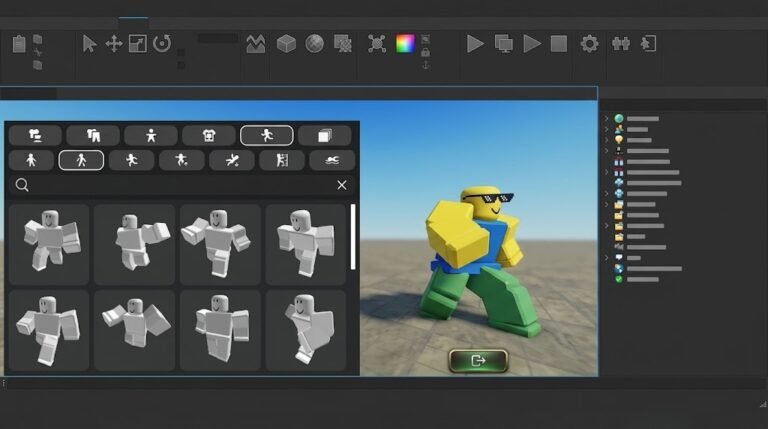Click the toolbar figure-exiting-door icon
Screen dimensions: 768x429
tap(648, 44)
